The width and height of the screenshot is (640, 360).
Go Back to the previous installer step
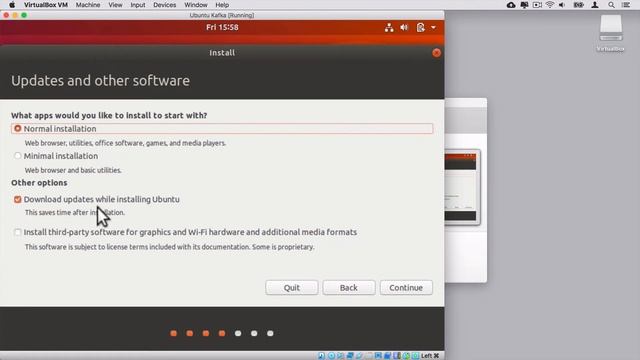point(349,287)
